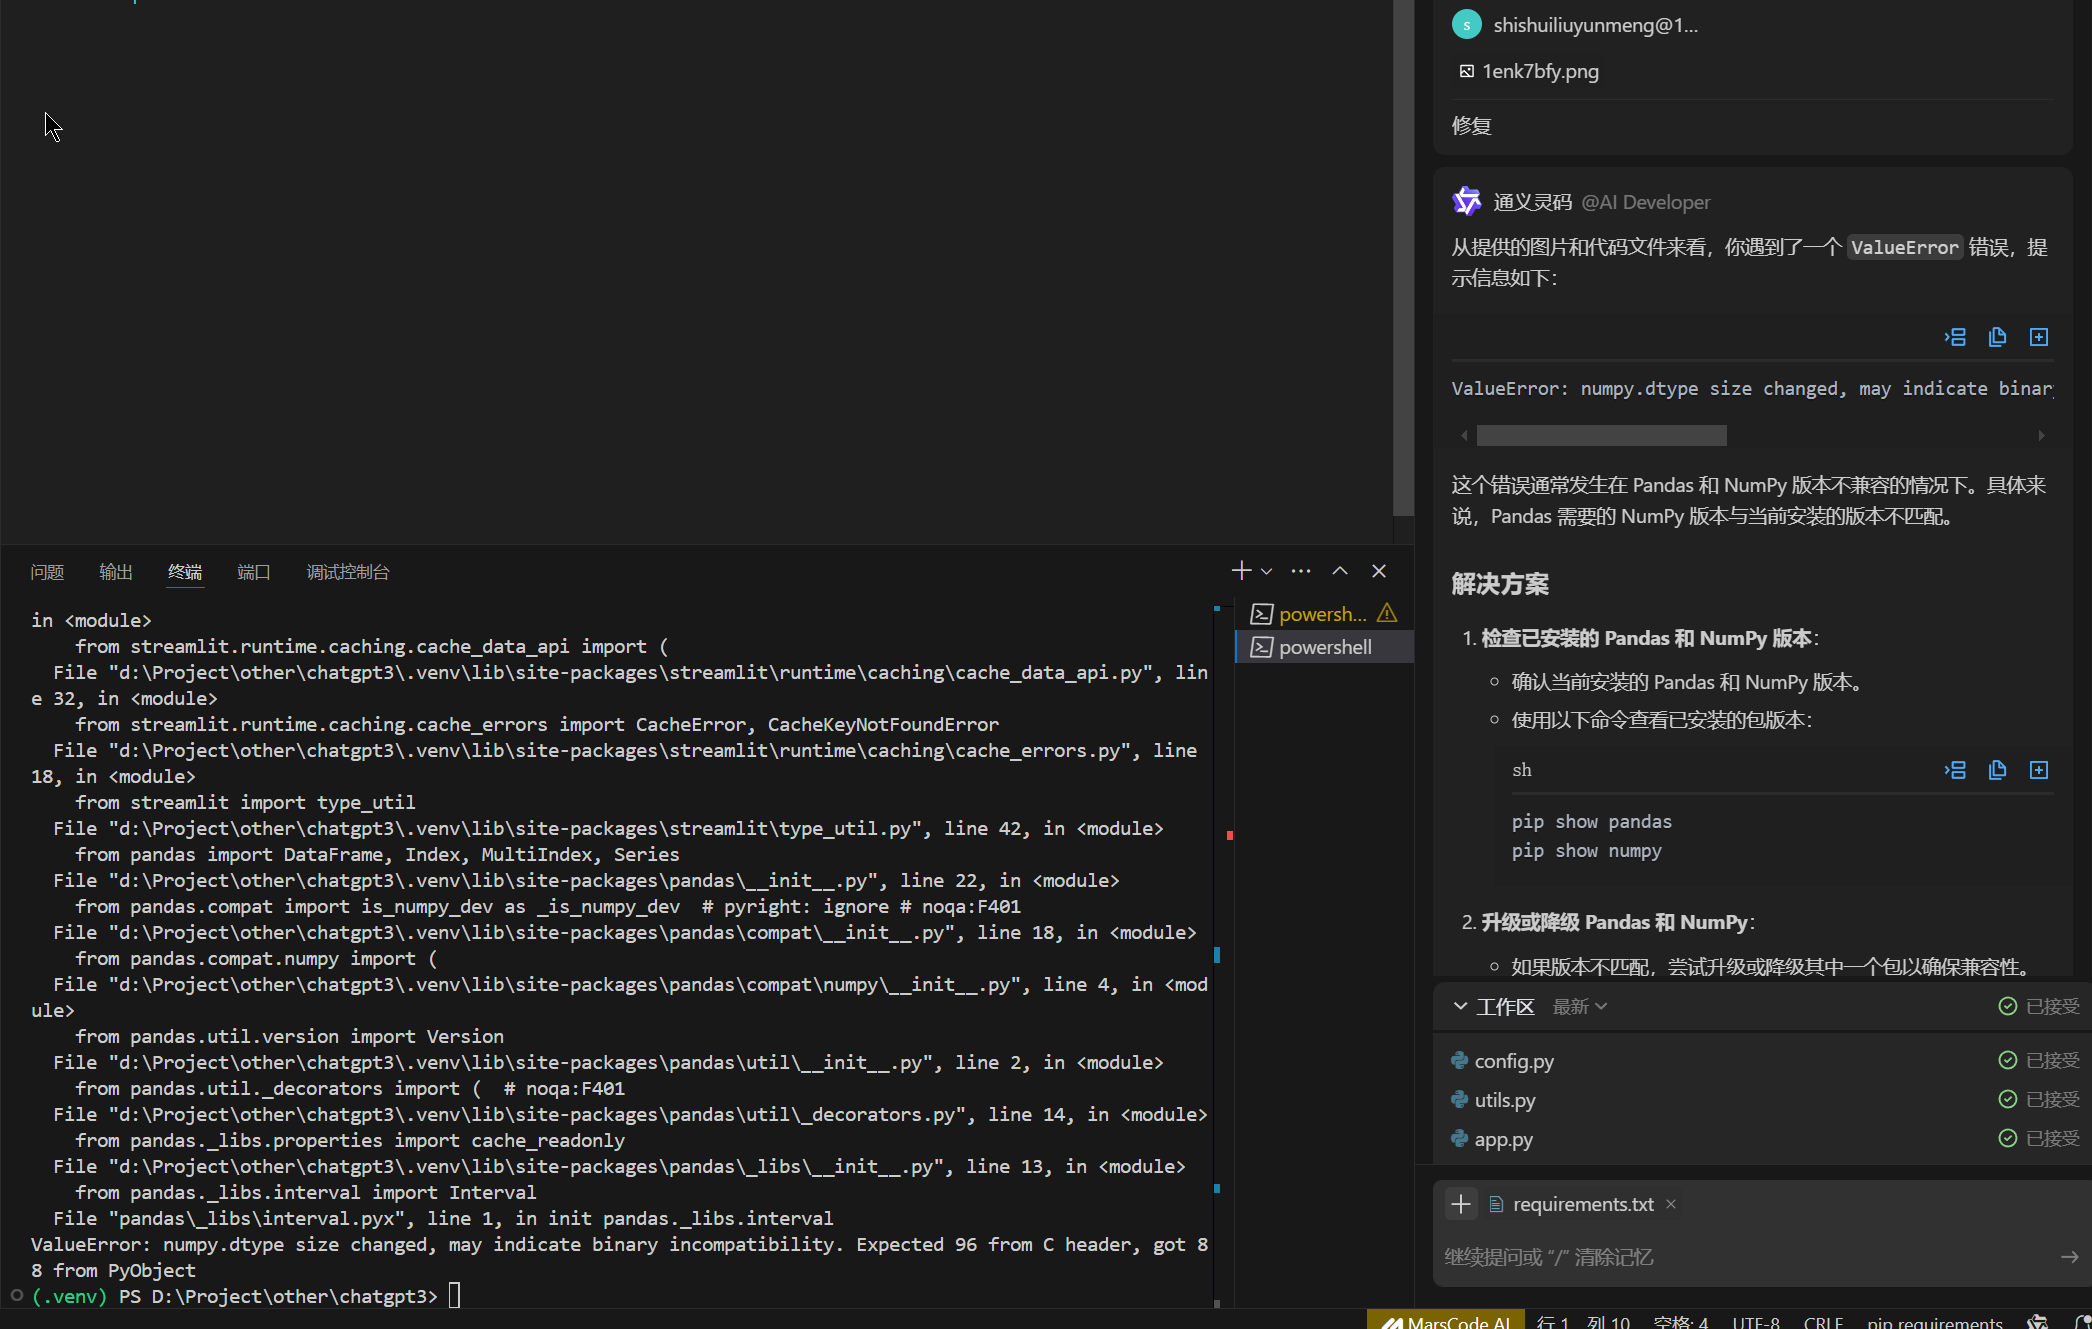Switch to the 问题 panel tab
Image resolution: width=2092 pixels, height=1329 pixels.
pyautogui.click(x=47, y=572)
